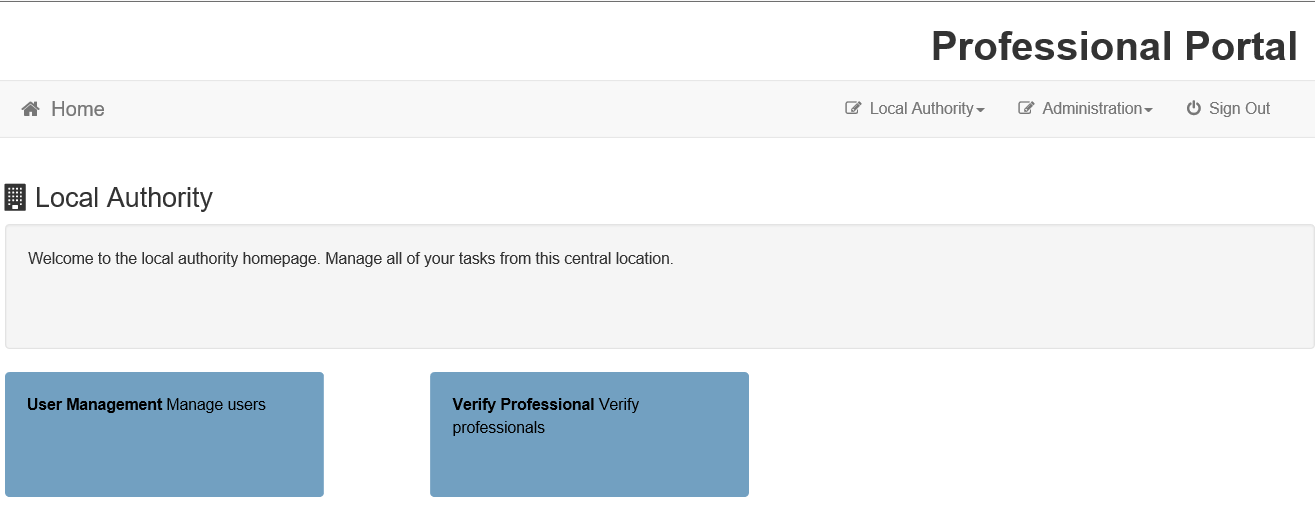The image size is (1315, 508).
Task: Open the Local Authority menu
Action: 915,108
